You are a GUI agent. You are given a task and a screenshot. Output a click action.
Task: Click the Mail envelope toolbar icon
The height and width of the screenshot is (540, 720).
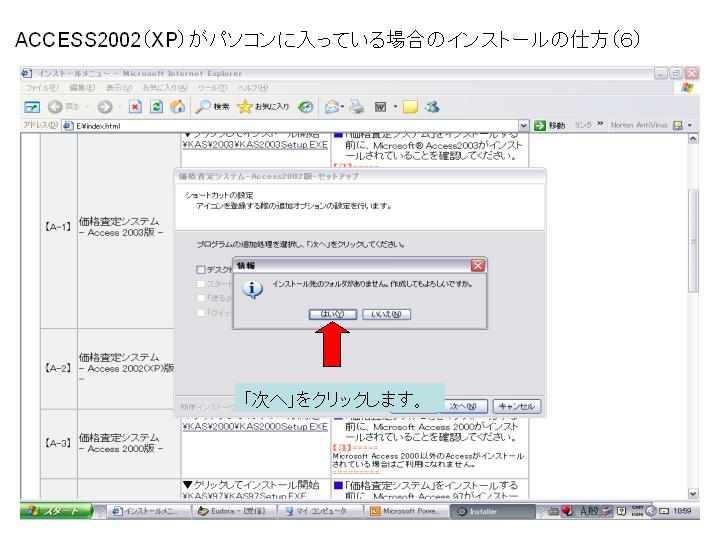click(x=332, y=107)
